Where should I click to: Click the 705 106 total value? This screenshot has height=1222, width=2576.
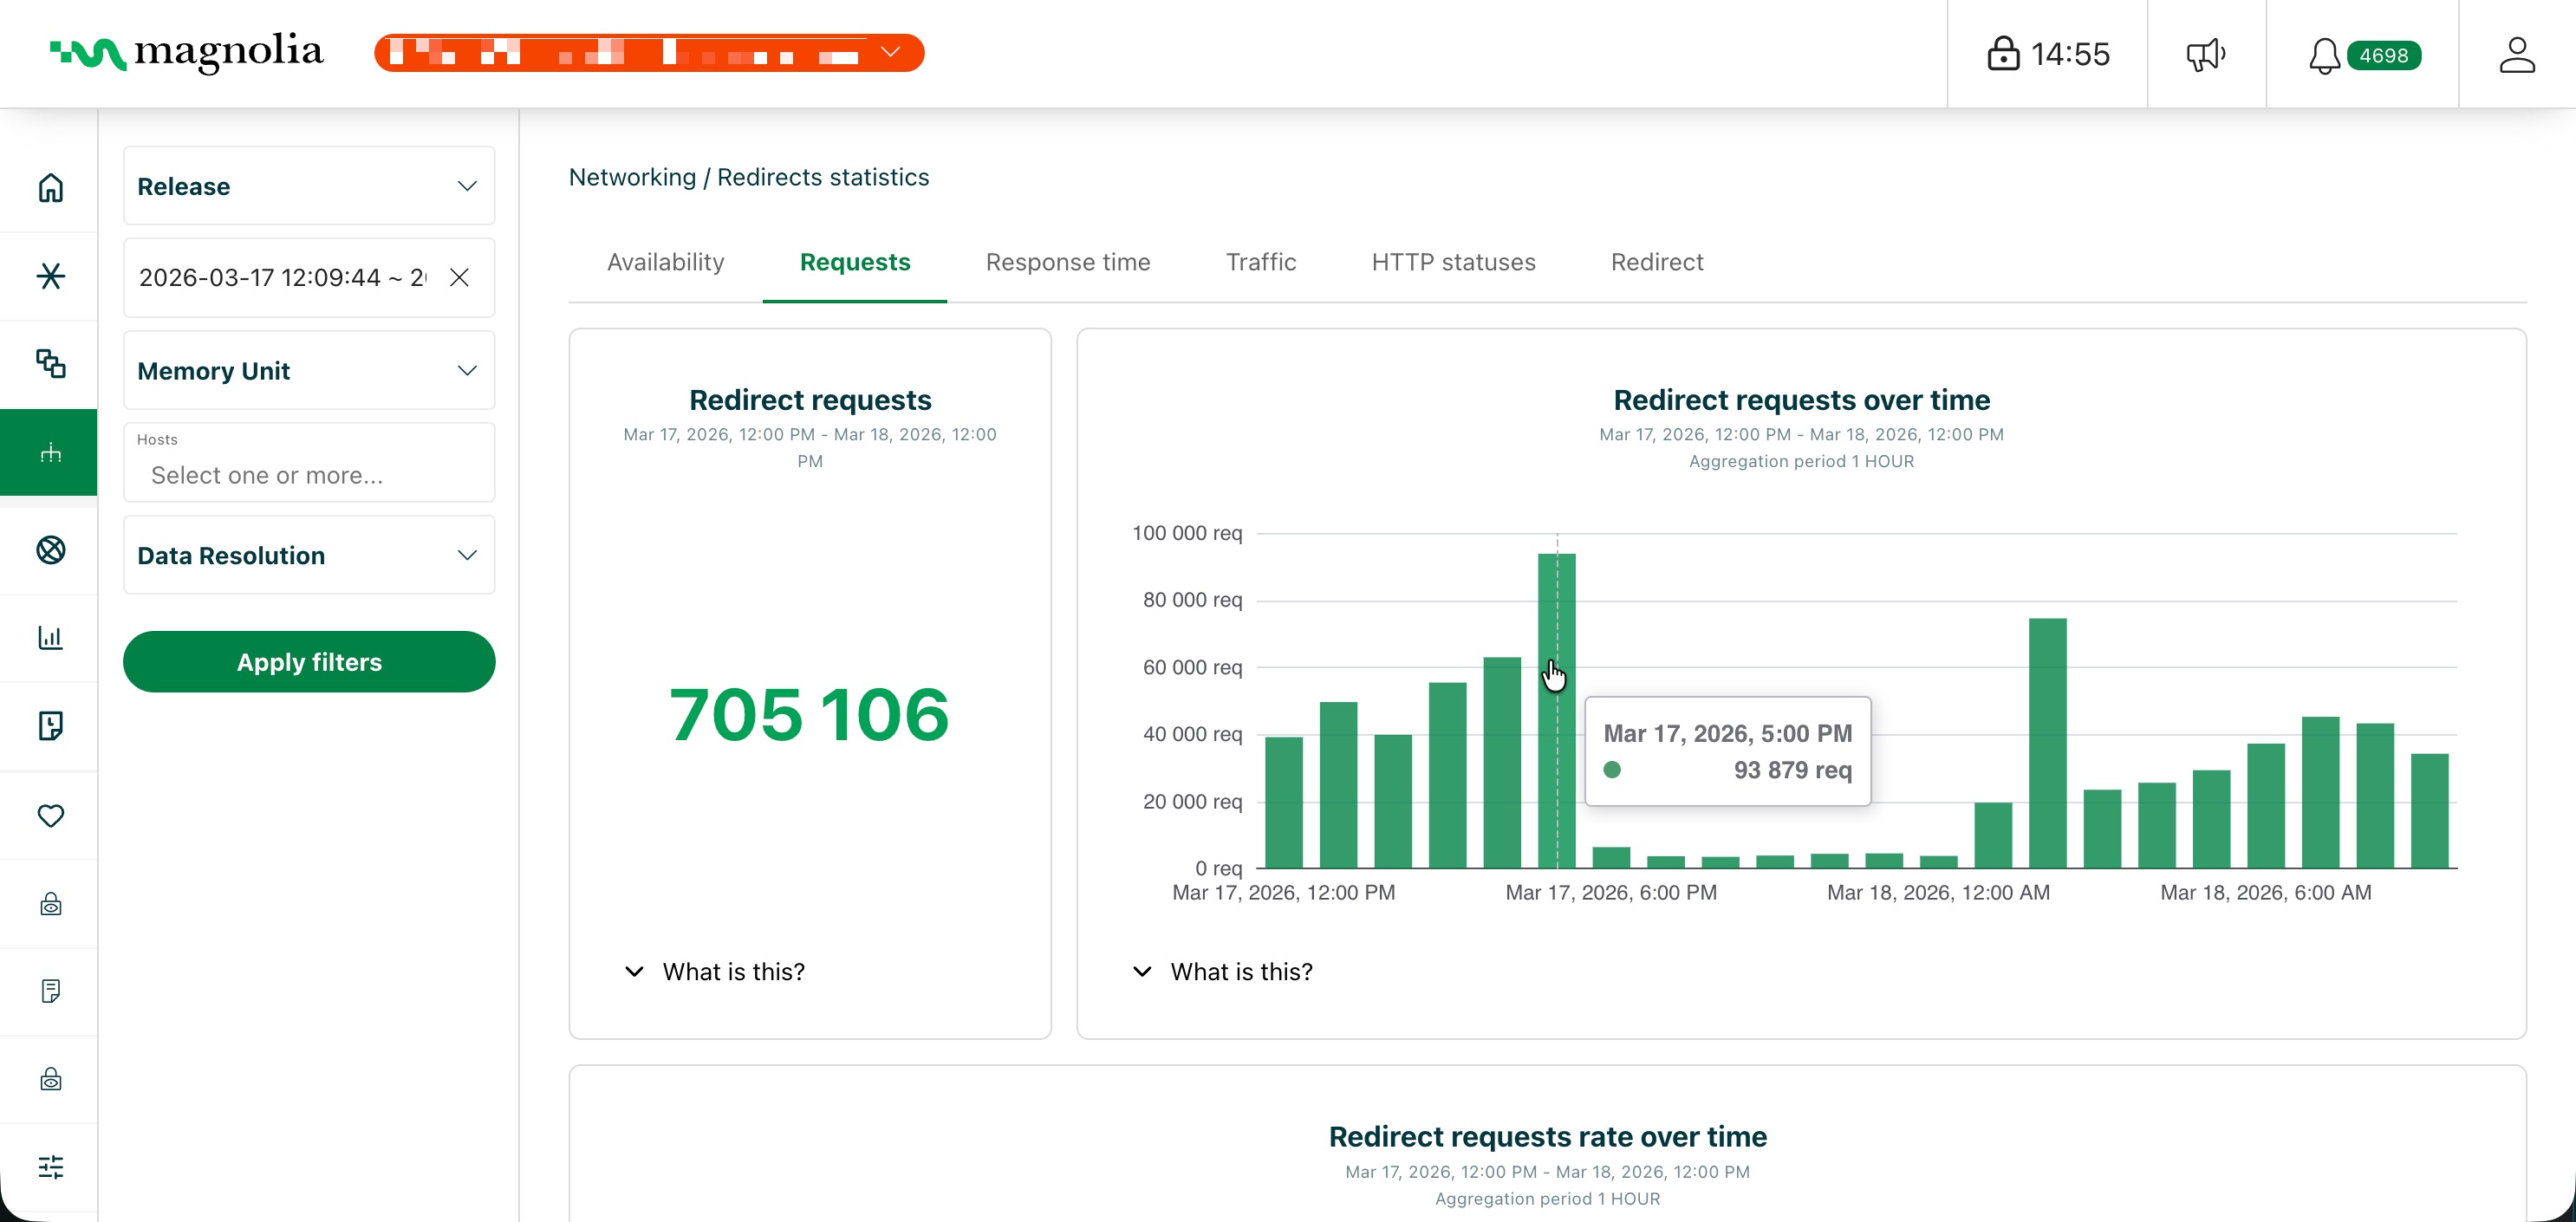pyautogui.click(x=809, y=714)
